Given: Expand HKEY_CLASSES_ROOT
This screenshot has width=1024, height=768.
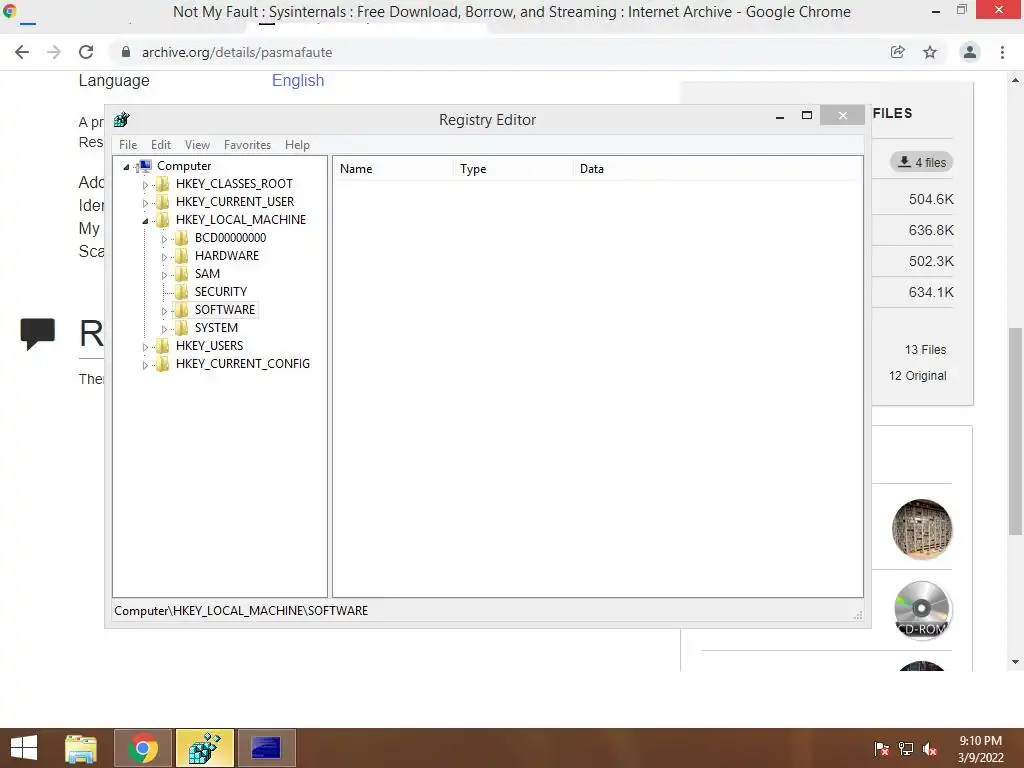Looking at the screenshot, I should (145, 185).
